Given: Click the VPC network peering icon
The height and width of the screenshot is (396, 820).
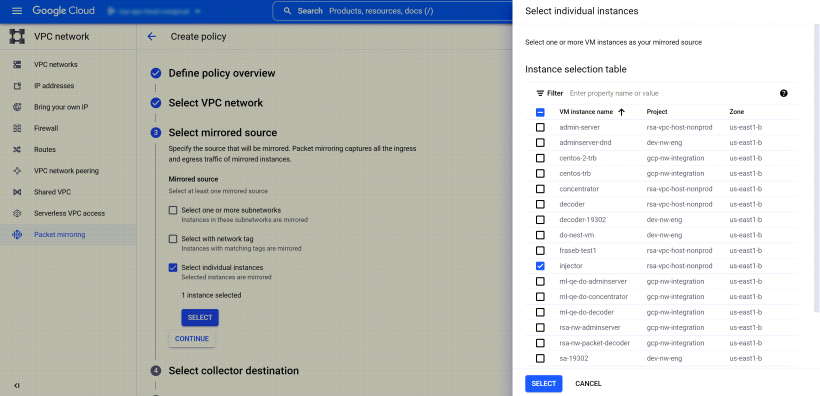Looking at the screenshot, I should coord(17,171).
